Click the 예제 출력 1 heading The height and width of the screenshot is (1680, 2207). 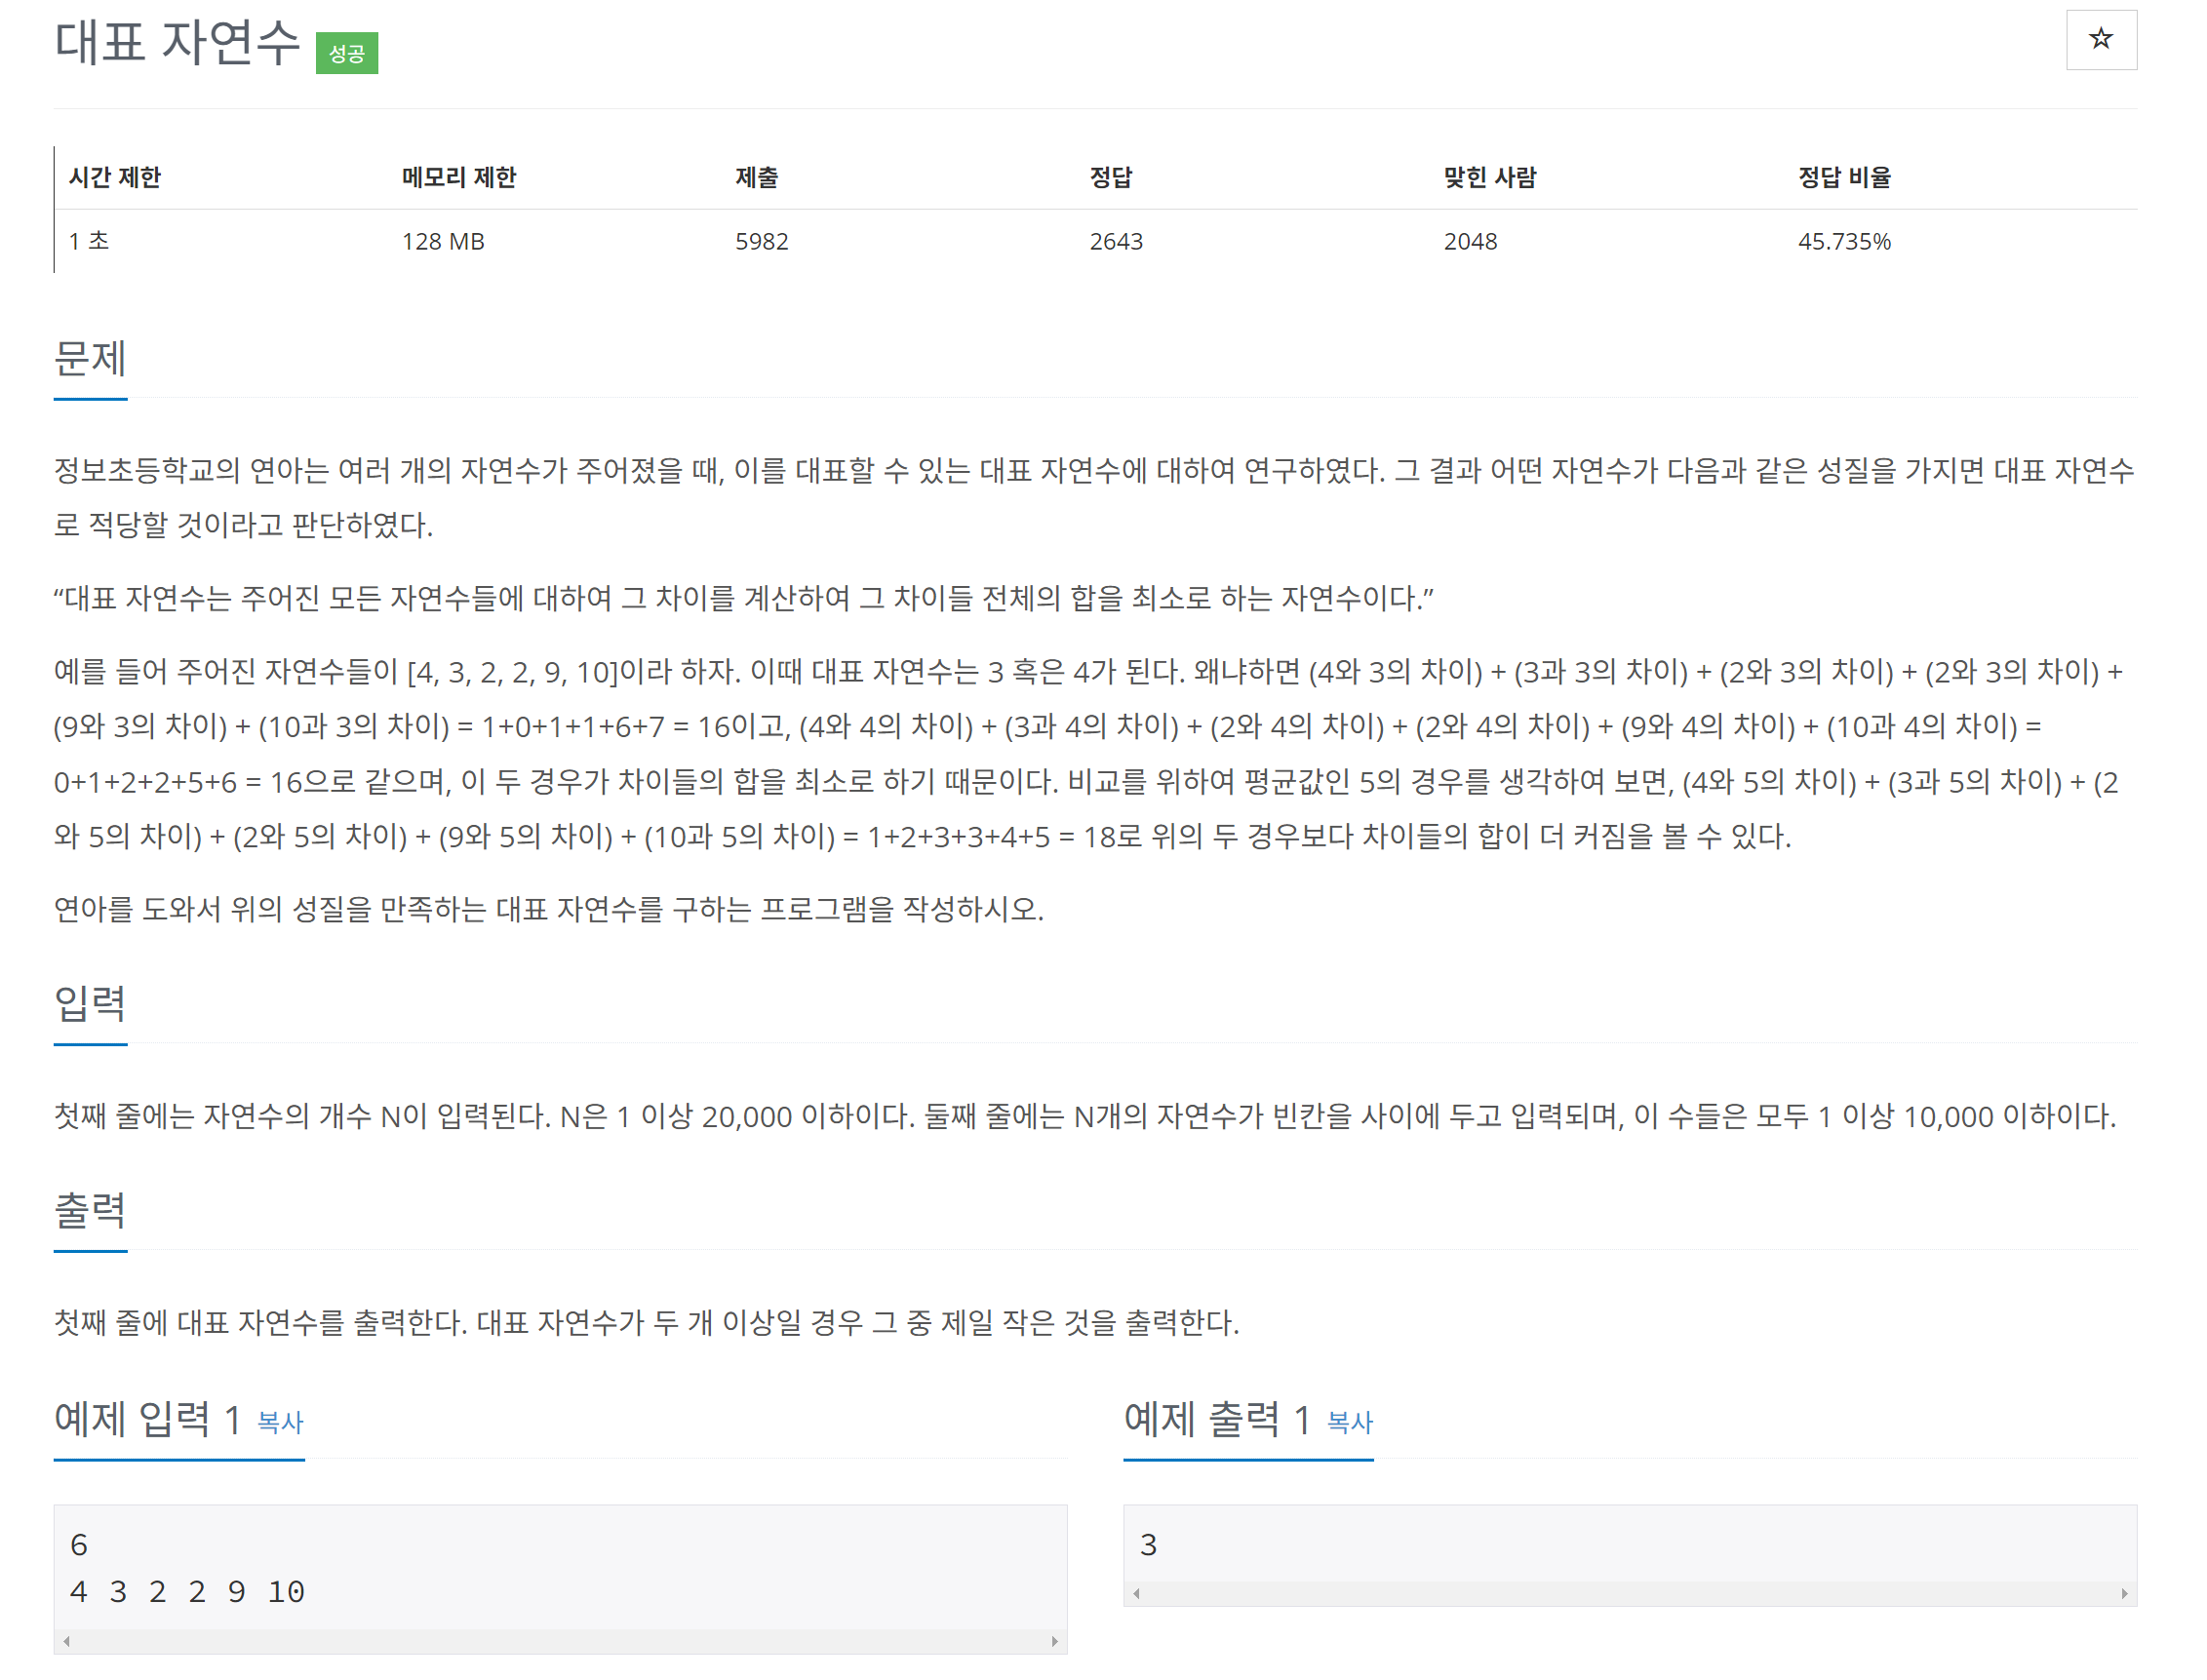tap(1216, 1418)
